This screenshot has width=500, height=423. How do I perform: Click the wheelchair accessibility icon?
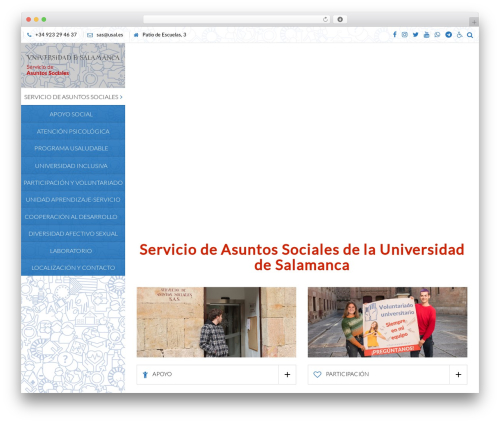(x=460, y=35)
